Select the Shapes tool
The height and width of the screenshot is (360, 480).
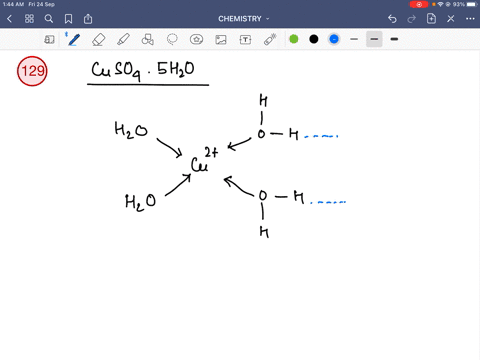coord(148,39)
